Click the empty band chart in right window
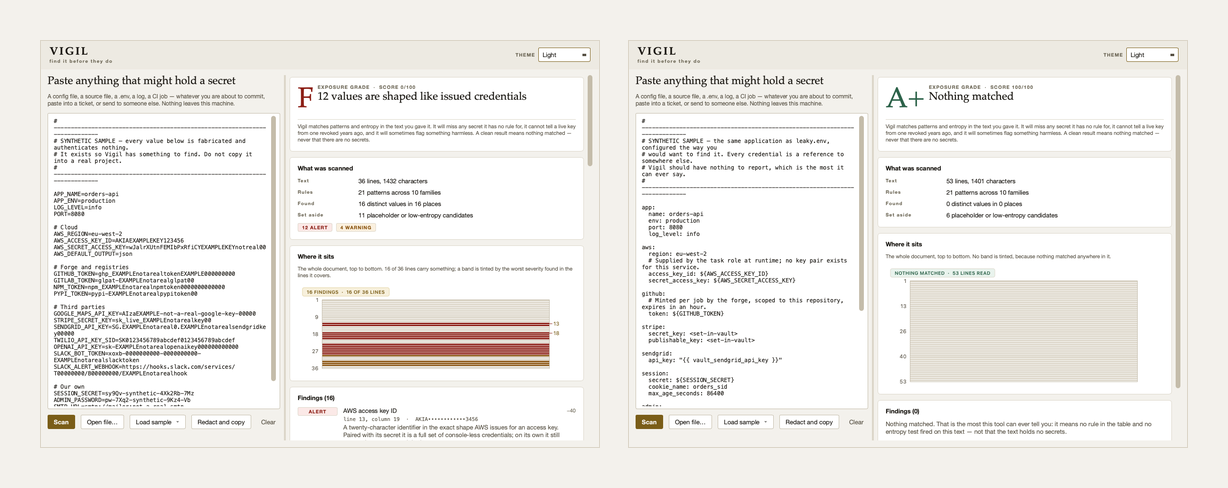Image resolution: width=1228 pixels, height=488 pixels. click(x=1023, y=331)
